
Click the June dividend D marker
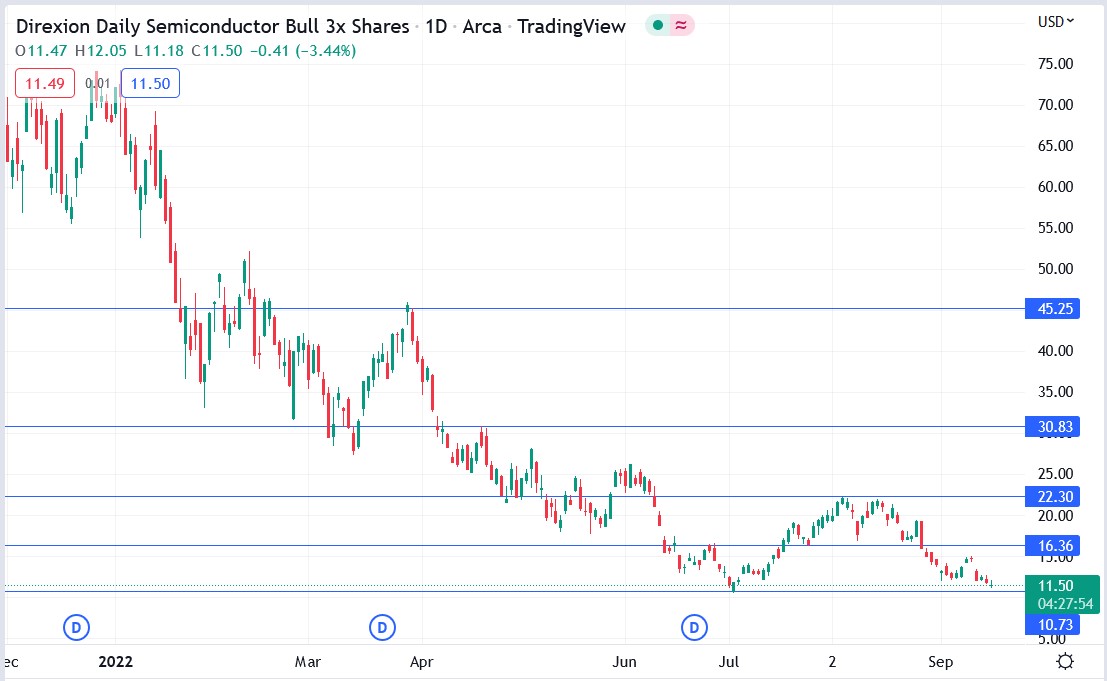click(694, 627)
